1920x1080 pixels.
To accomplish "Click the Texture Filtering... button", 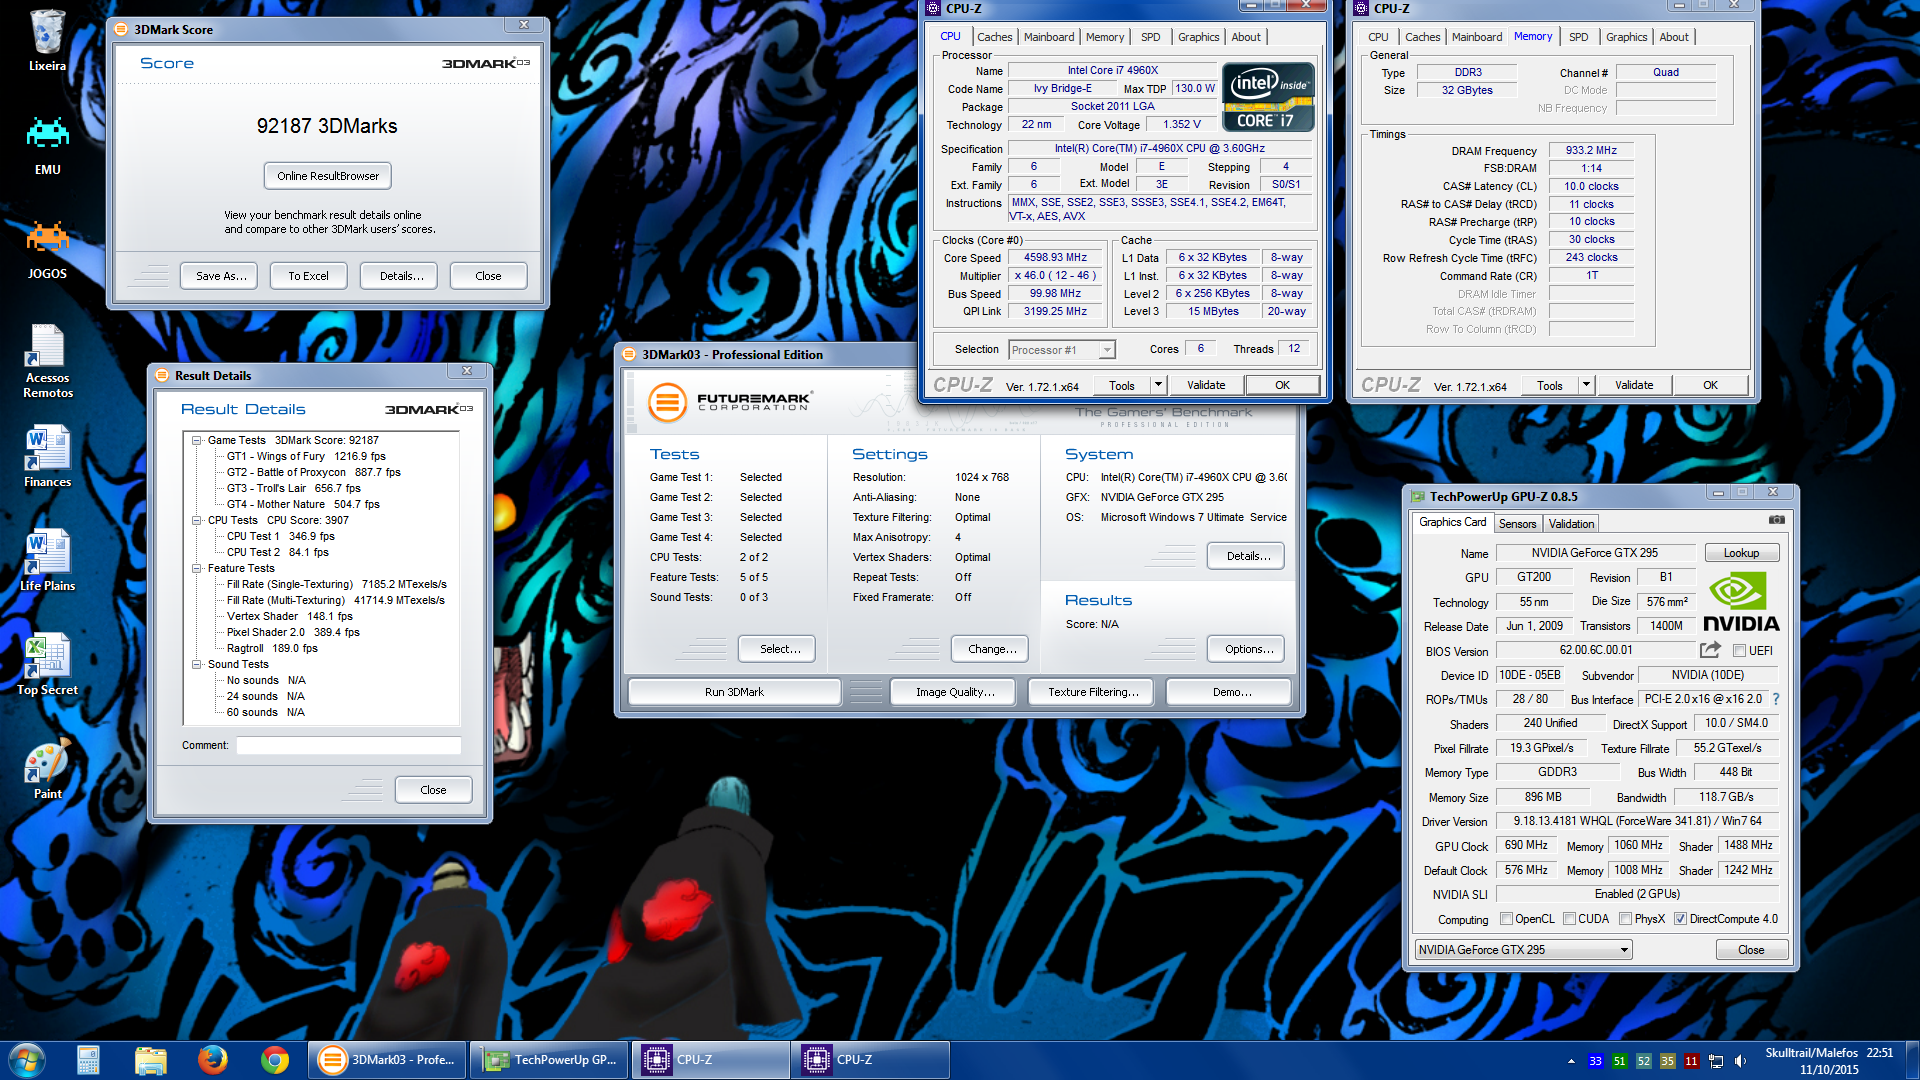I will [1093, 692].
